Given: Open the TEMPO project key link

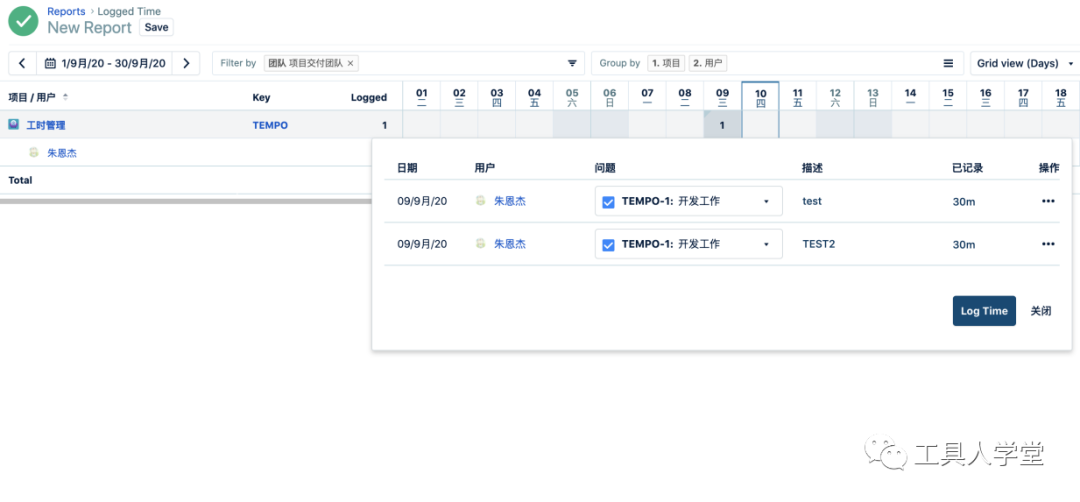Looking at the screenshot, I should click(270, 125).
